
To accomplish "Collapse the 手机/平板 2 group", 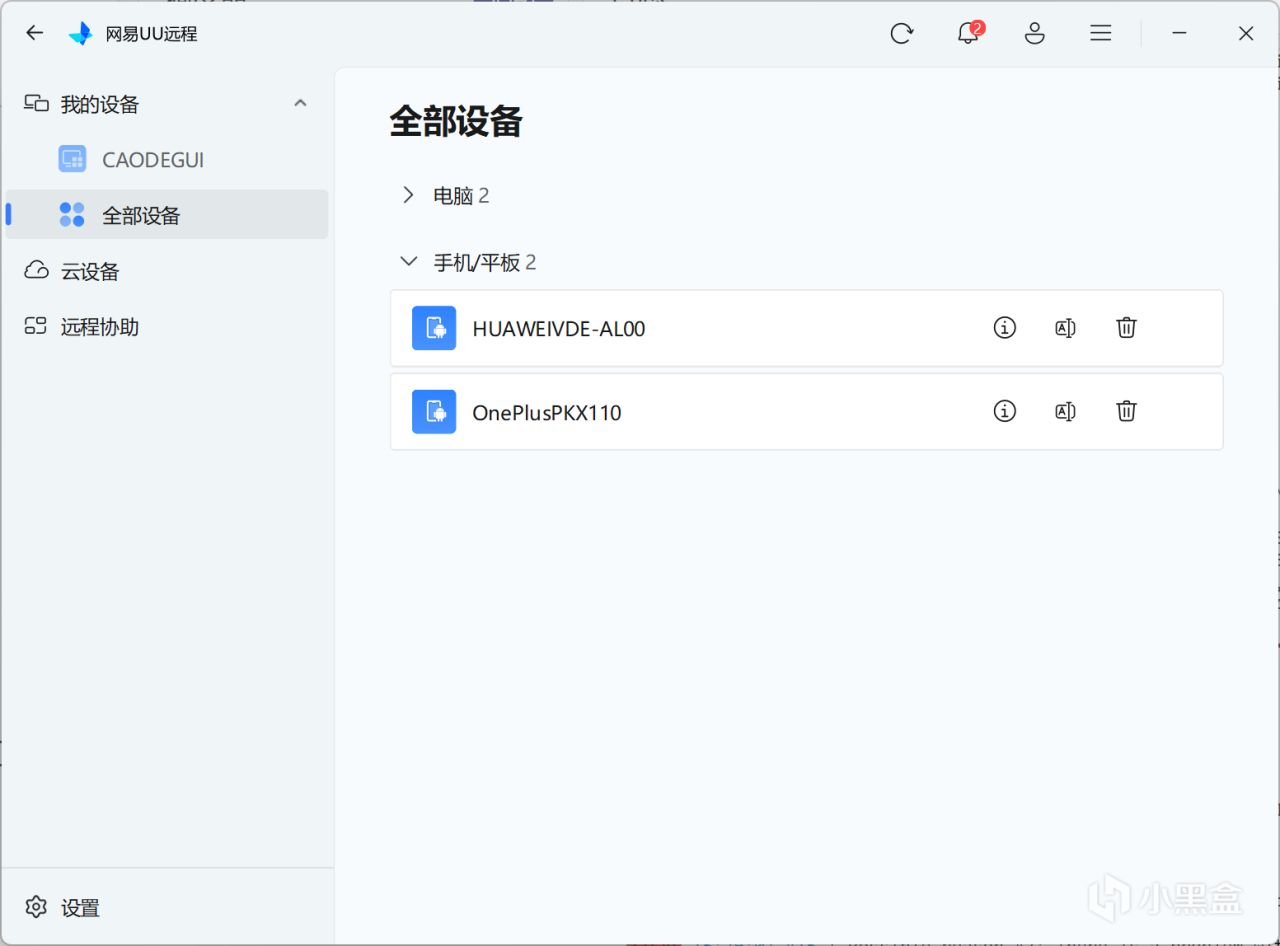I will 408,262.
